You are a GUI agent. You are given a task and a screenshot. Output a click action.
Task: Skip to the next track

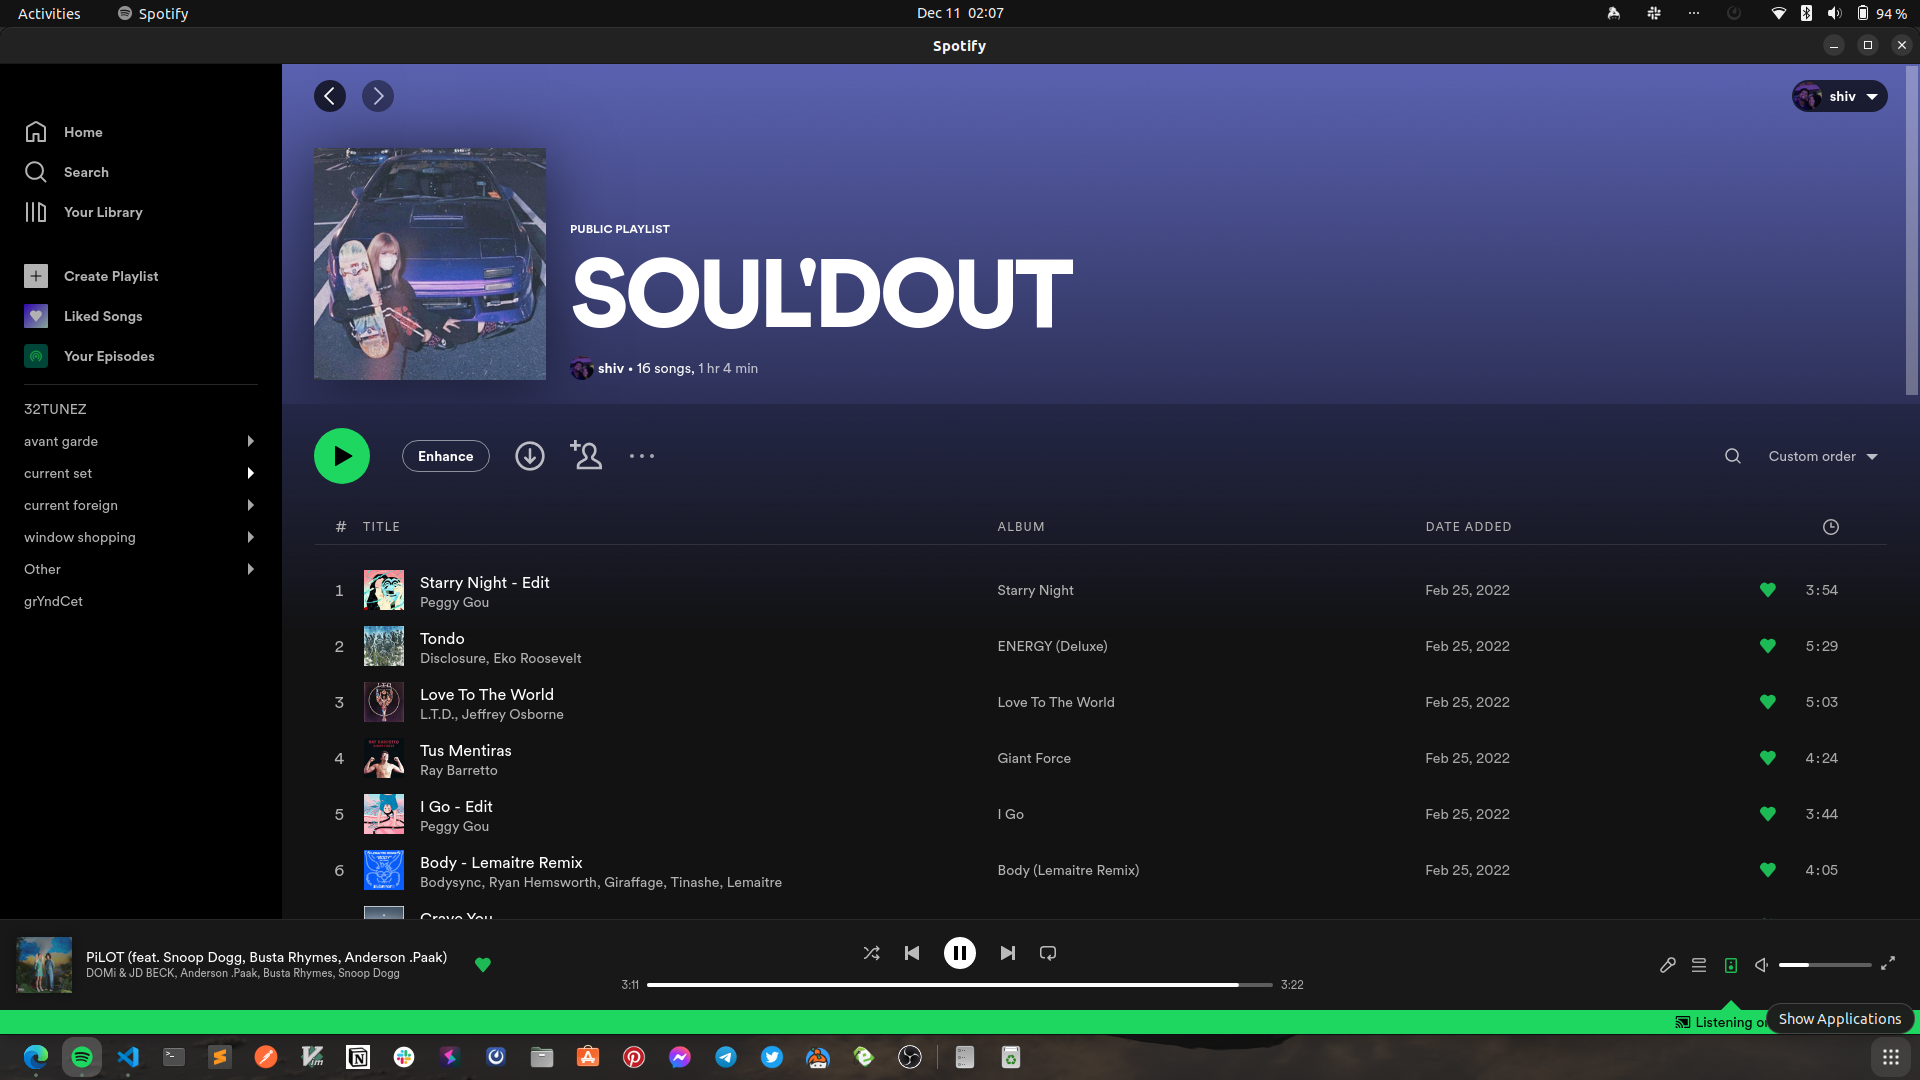click(1008, 953)
